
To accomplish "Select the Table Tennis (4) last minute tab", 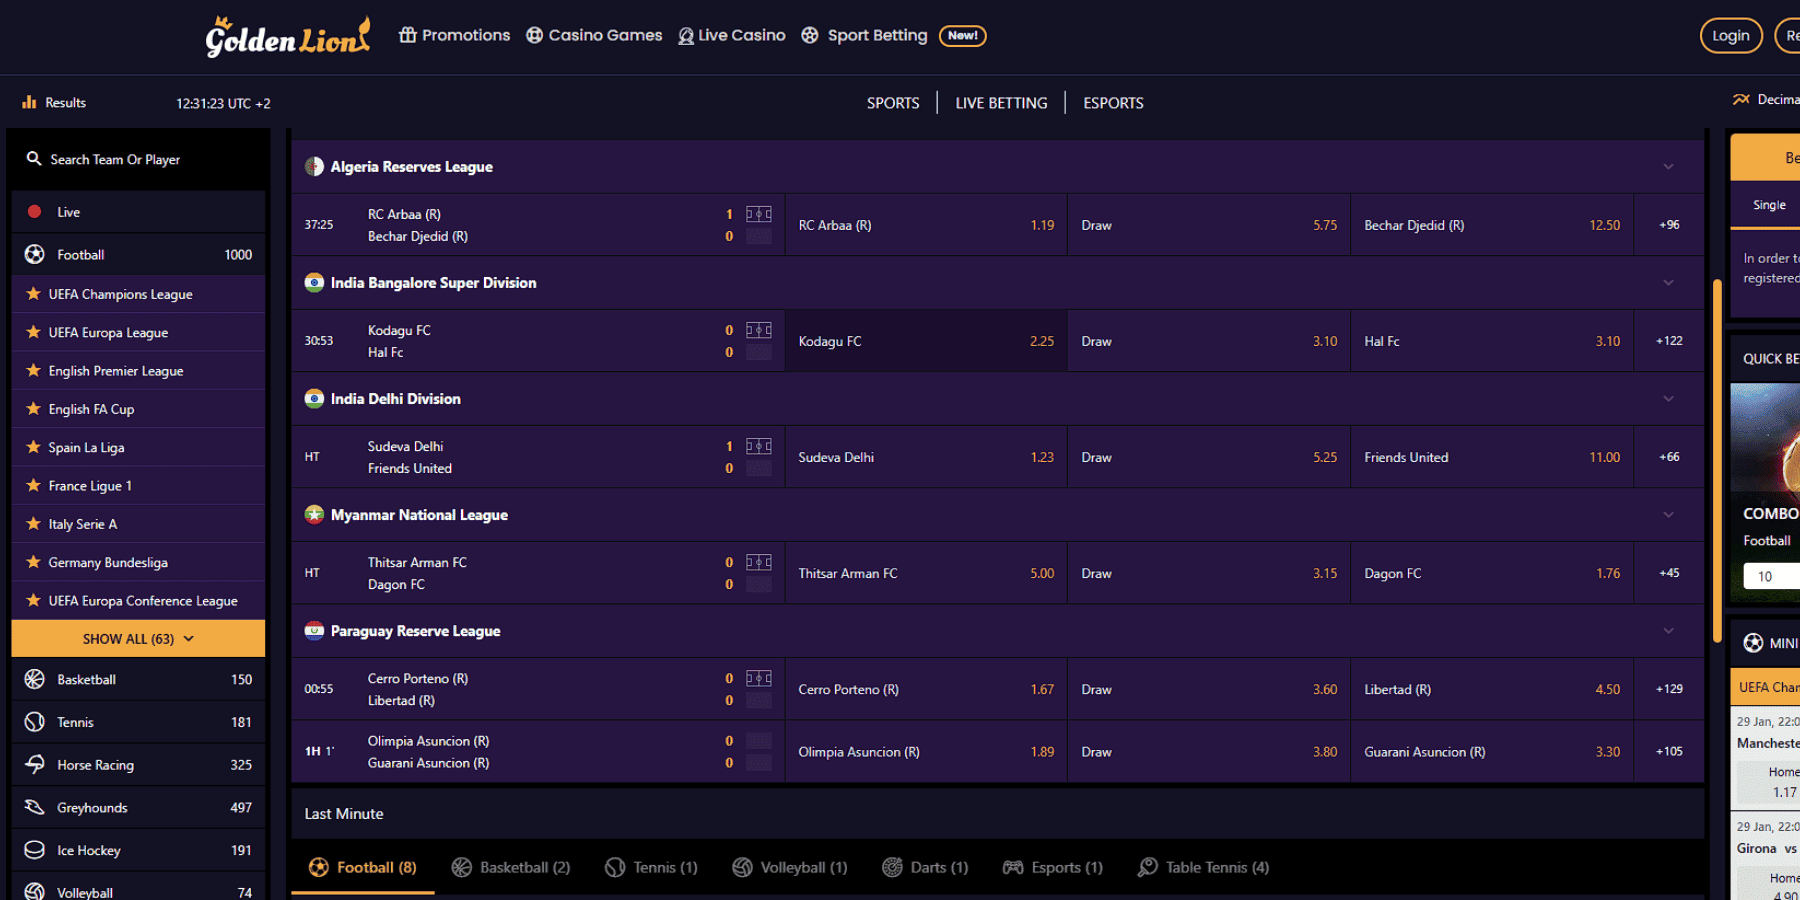I will (1204, 868).
